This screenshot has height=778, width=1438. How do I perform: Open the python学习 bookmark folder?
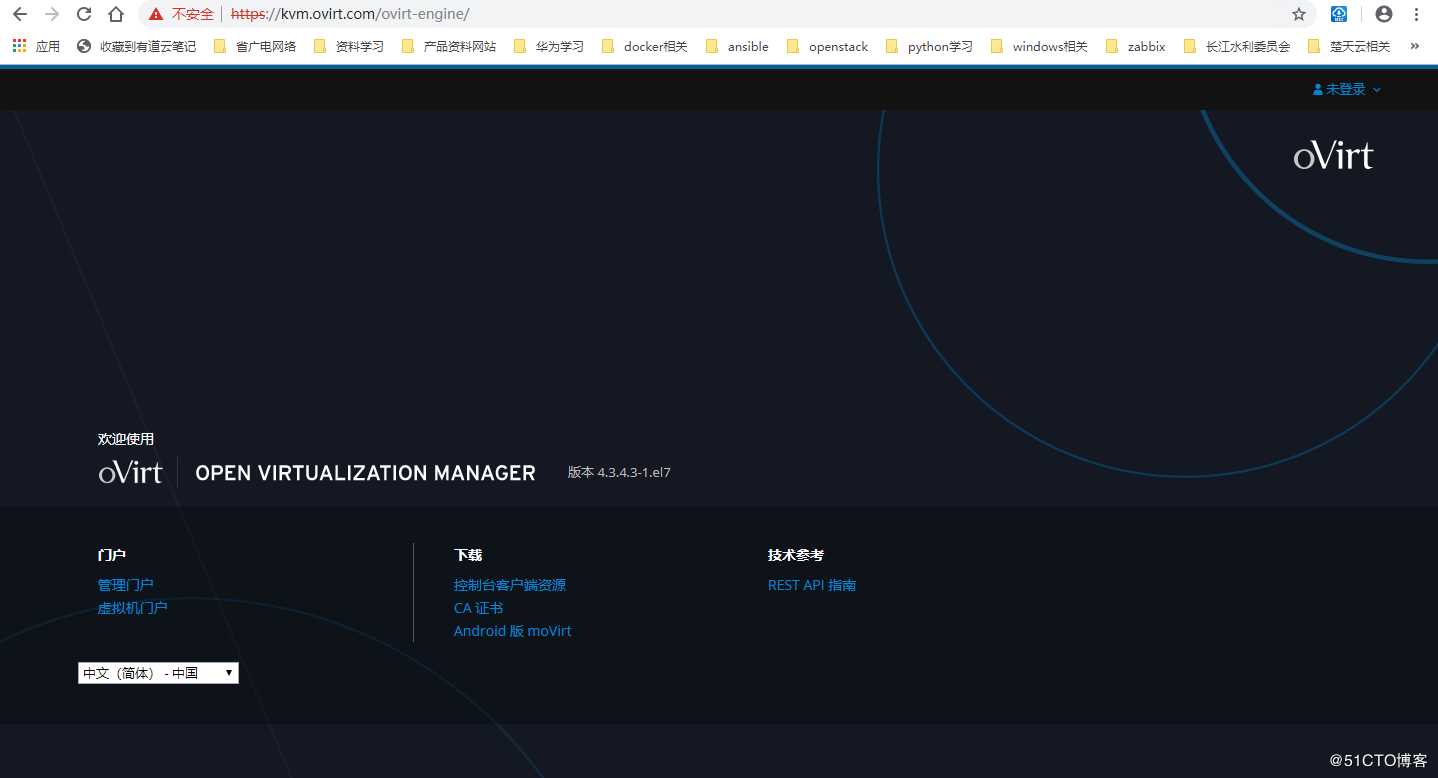[x=929, y=46]
